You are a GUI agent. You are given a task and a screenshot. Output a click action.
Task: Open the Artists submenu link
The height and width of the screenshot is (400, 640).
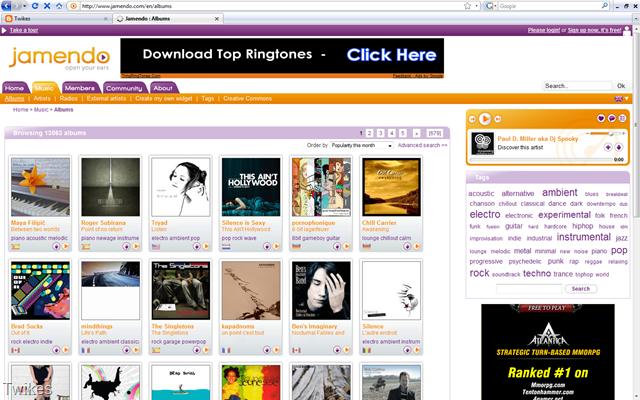[x=42, y=98]
